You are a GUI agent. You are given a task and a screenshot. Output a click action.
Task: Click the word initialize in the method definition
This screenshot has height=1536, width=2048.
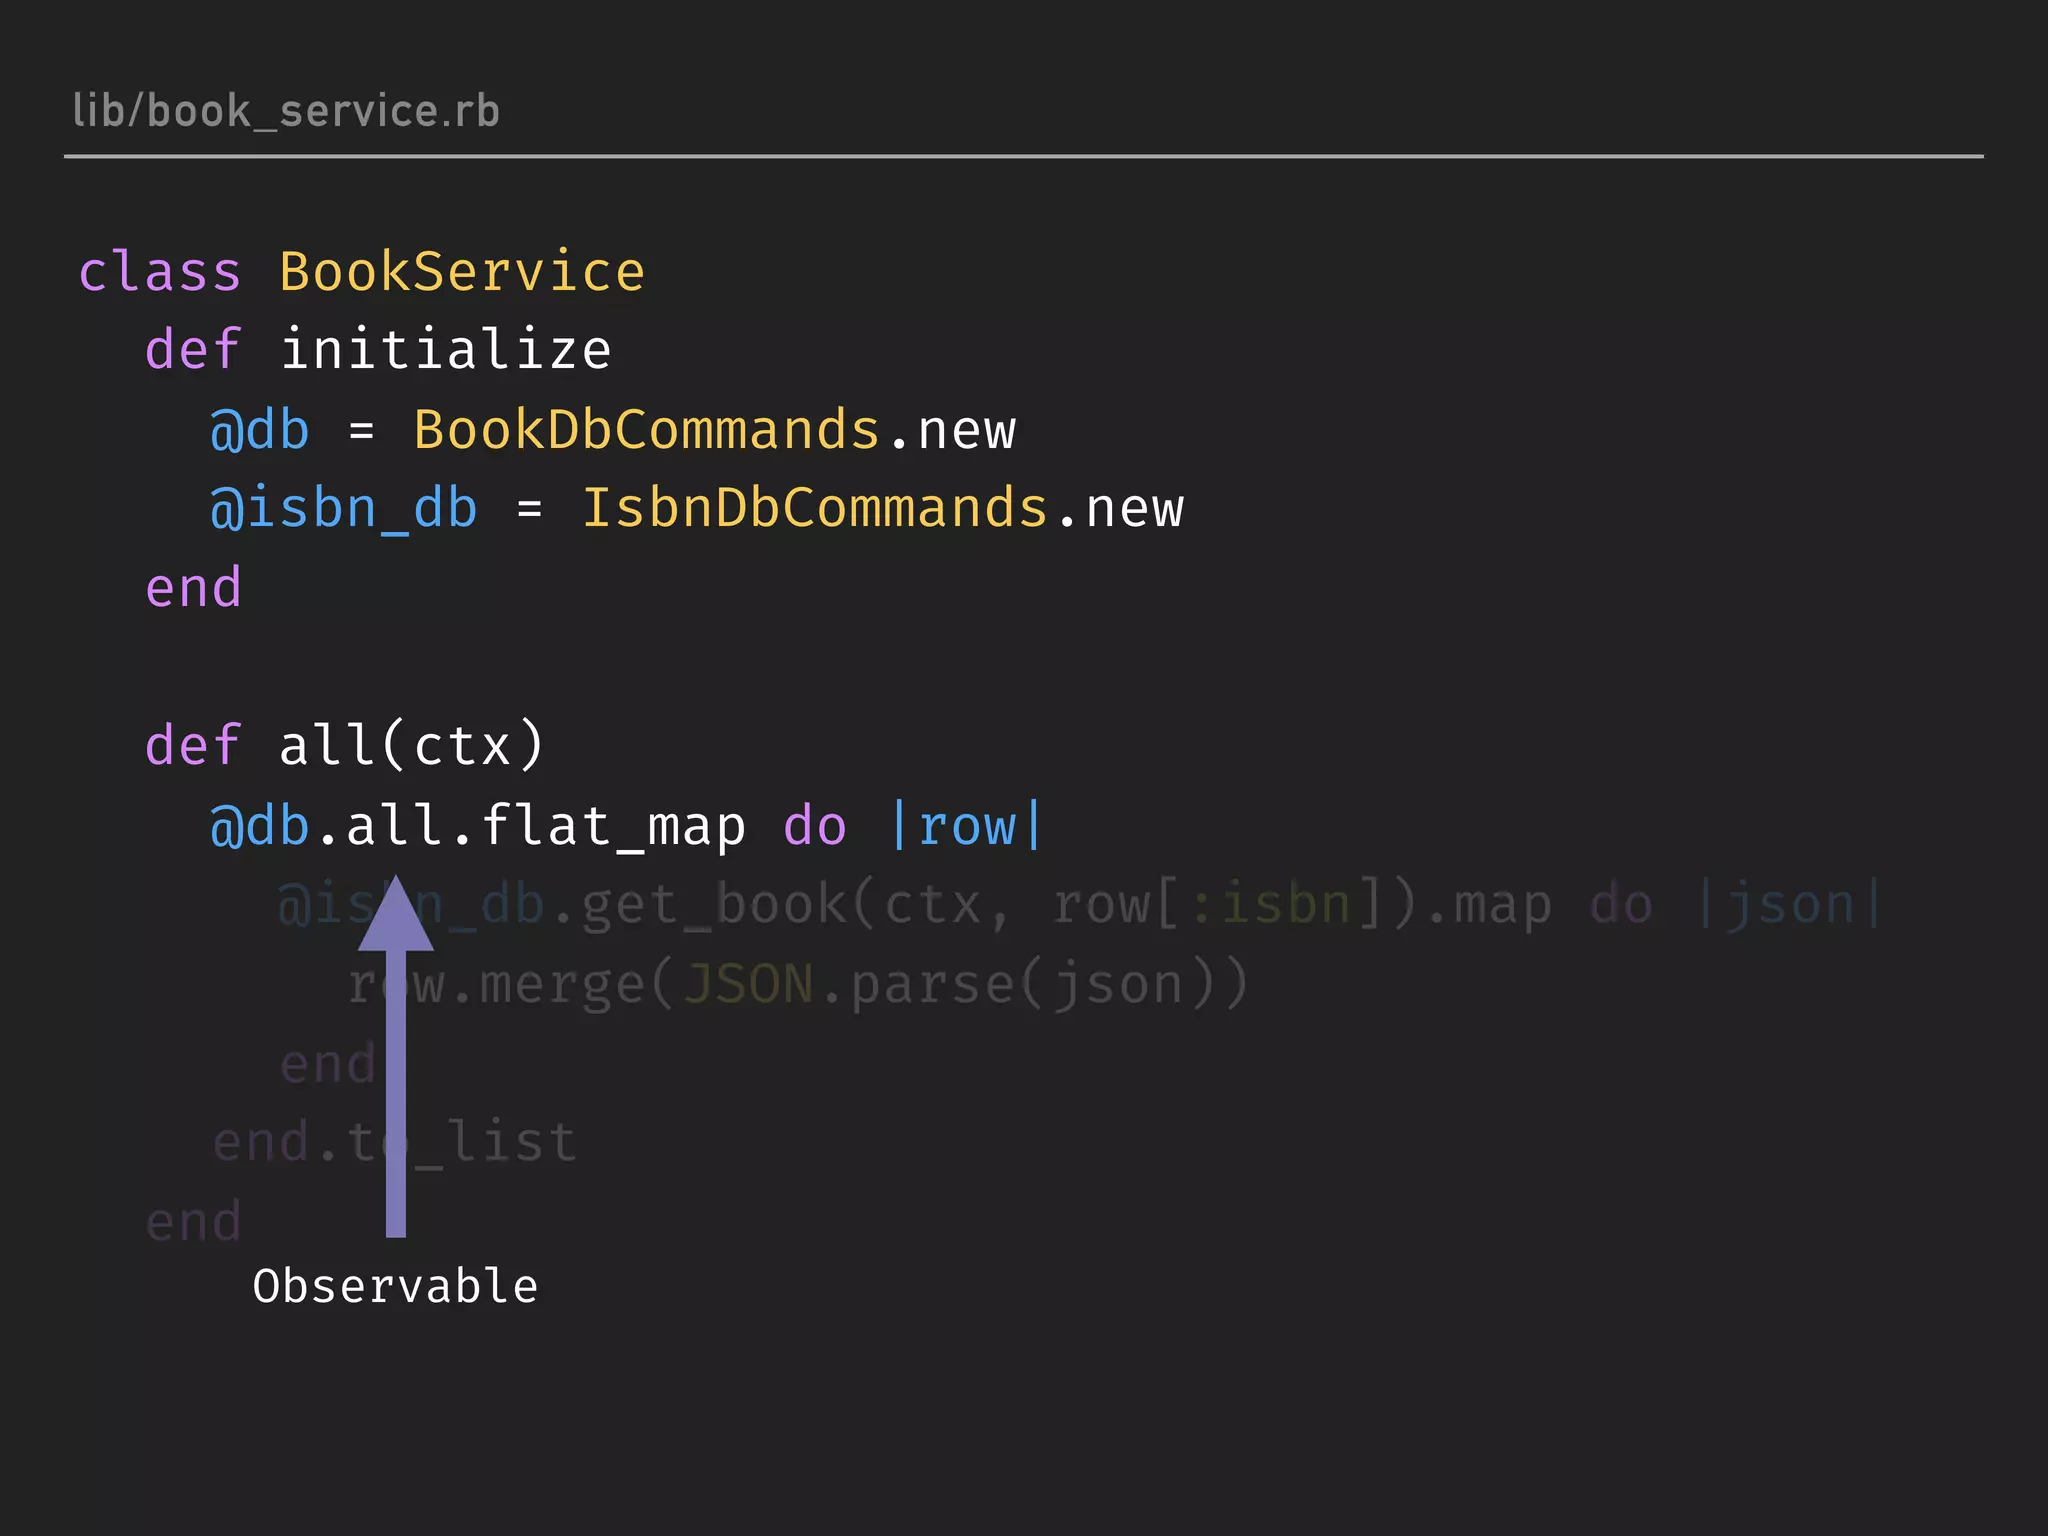445,350
